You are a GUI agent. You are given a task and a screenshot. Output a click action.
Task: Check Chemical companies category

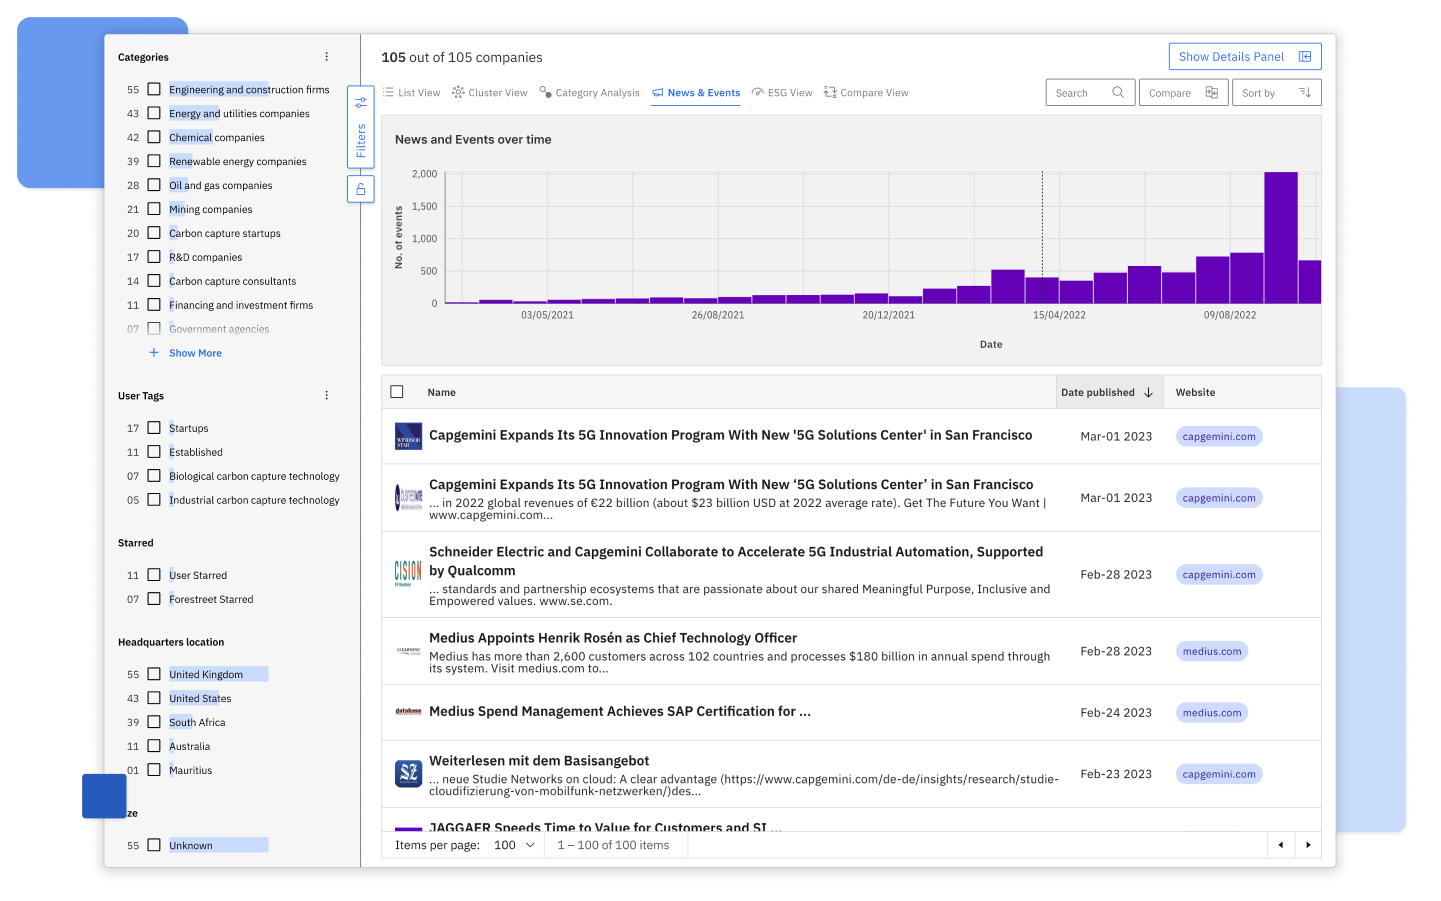point(154,137)
